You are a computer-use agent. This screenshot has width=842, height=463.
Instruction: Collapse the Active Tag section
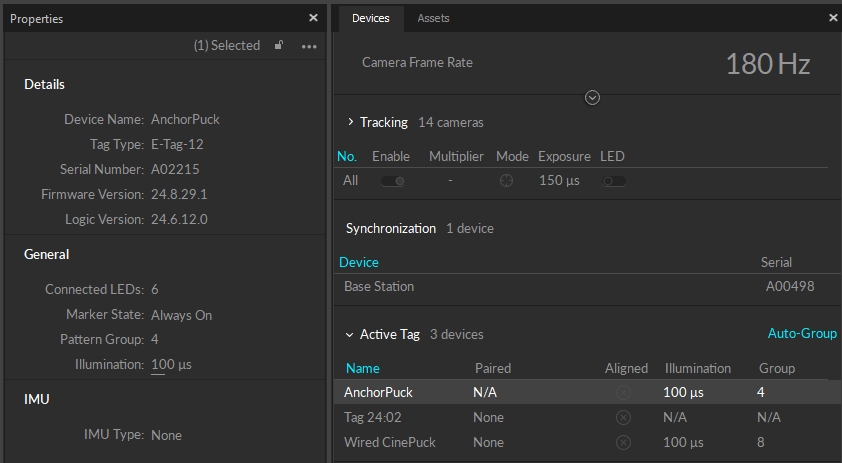click(x=349, y=335)
